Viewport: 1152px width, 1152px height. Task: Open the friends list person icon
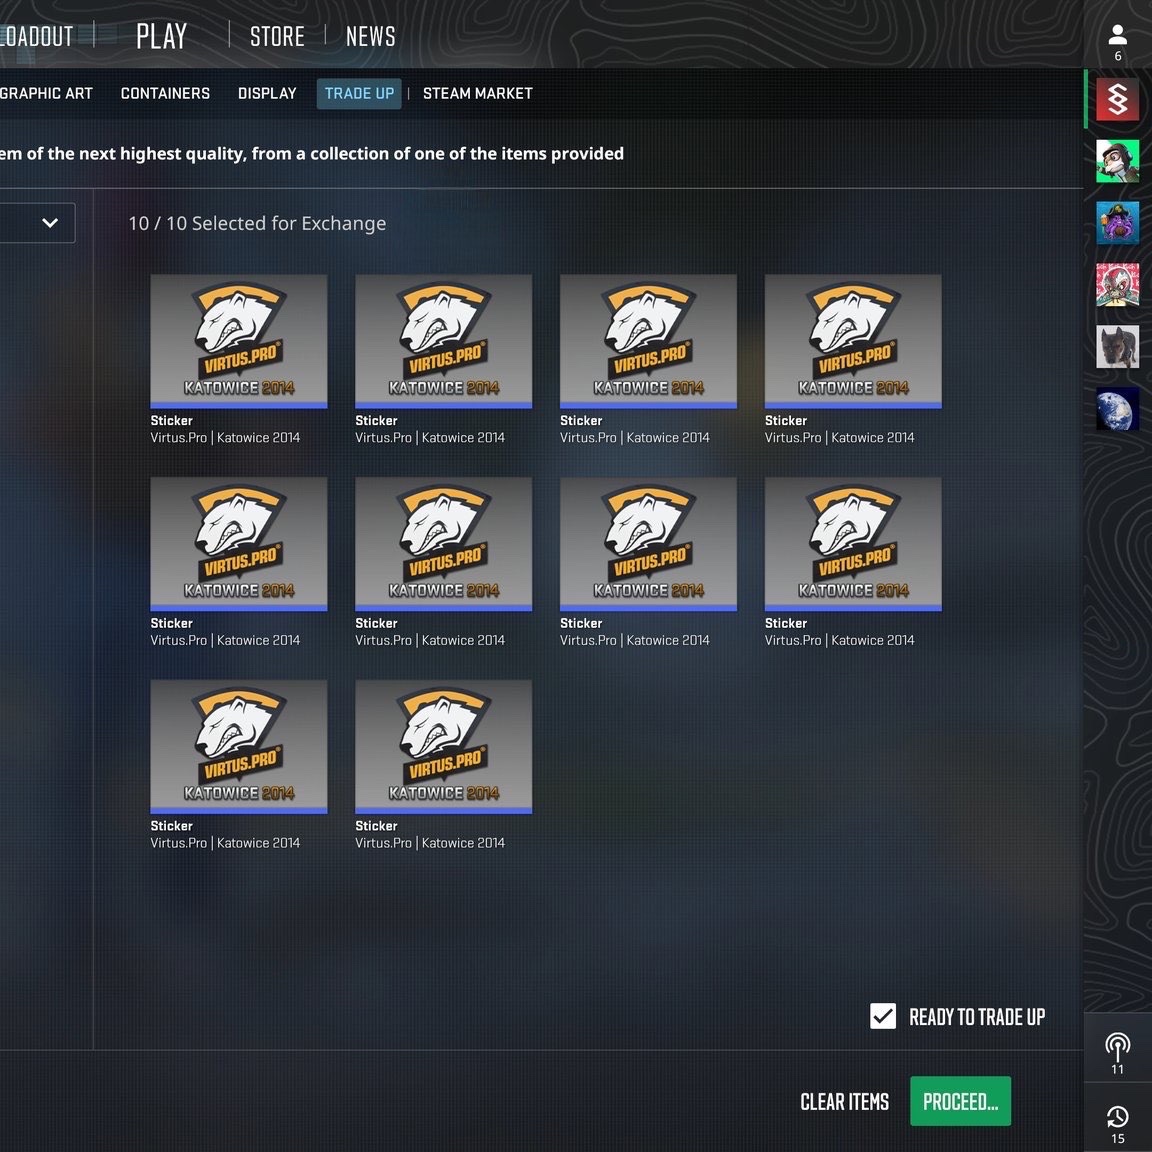[1117, 35]
